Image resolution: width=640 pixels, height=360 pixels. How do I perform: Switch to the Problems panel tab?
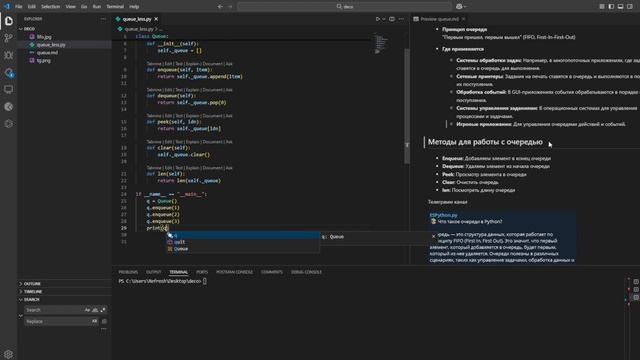[x=128, y=272]
